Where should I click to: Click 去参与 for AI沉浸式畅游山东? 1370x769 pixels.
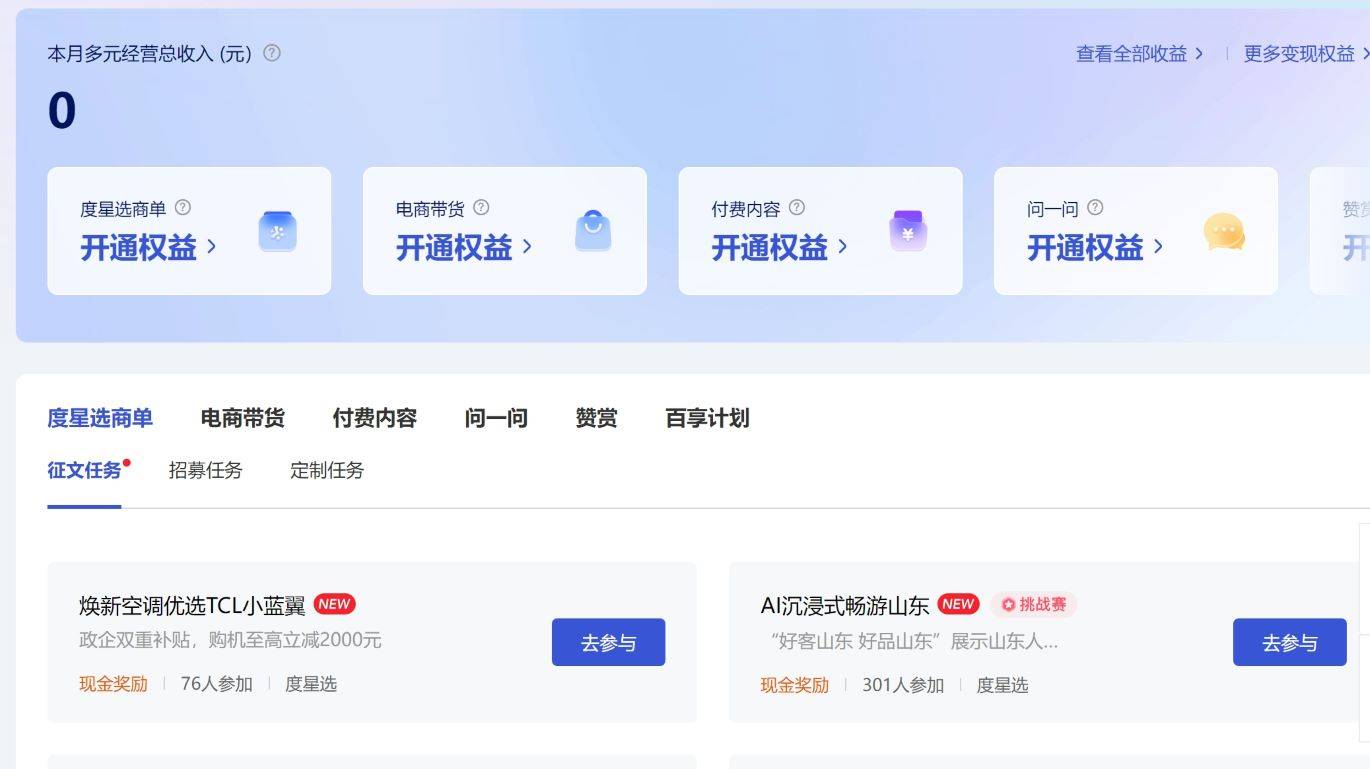[x=1289, y=642]
